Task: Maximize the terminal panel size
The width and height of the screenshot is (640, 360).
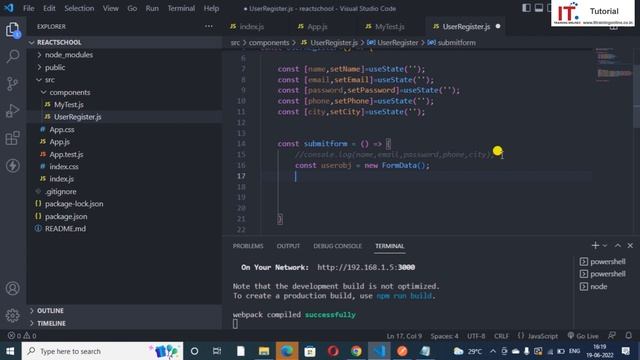Action: click(x=618, y=245)
